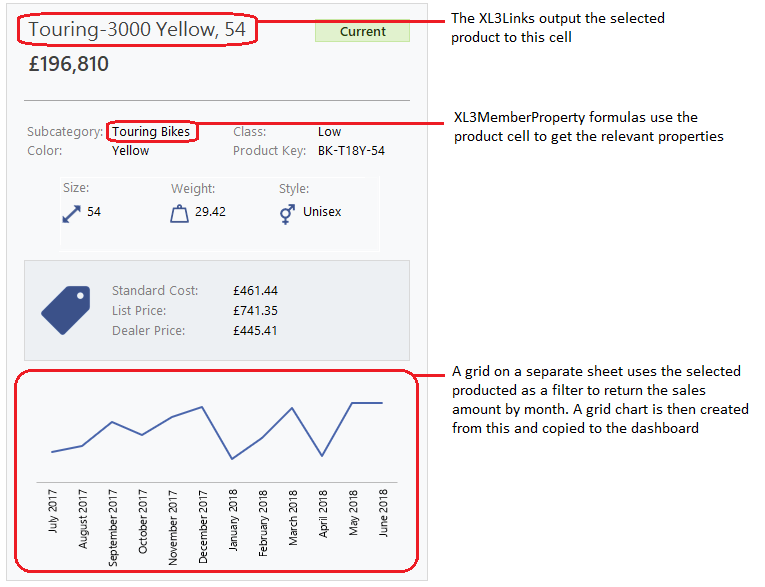Click the weight value 29.42
Image resolution: width=765 pixels, height=587 pixels.
point(210,212)
